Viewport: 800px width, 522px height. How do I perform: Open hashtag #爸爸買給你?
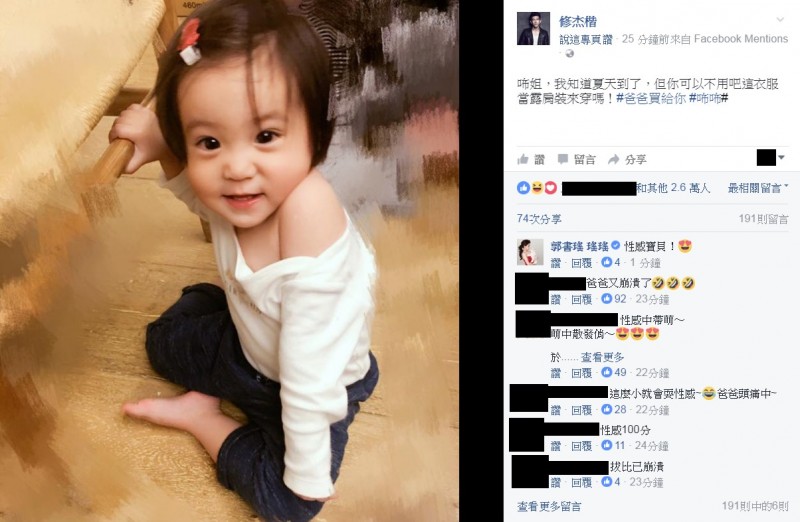(651, 99)
